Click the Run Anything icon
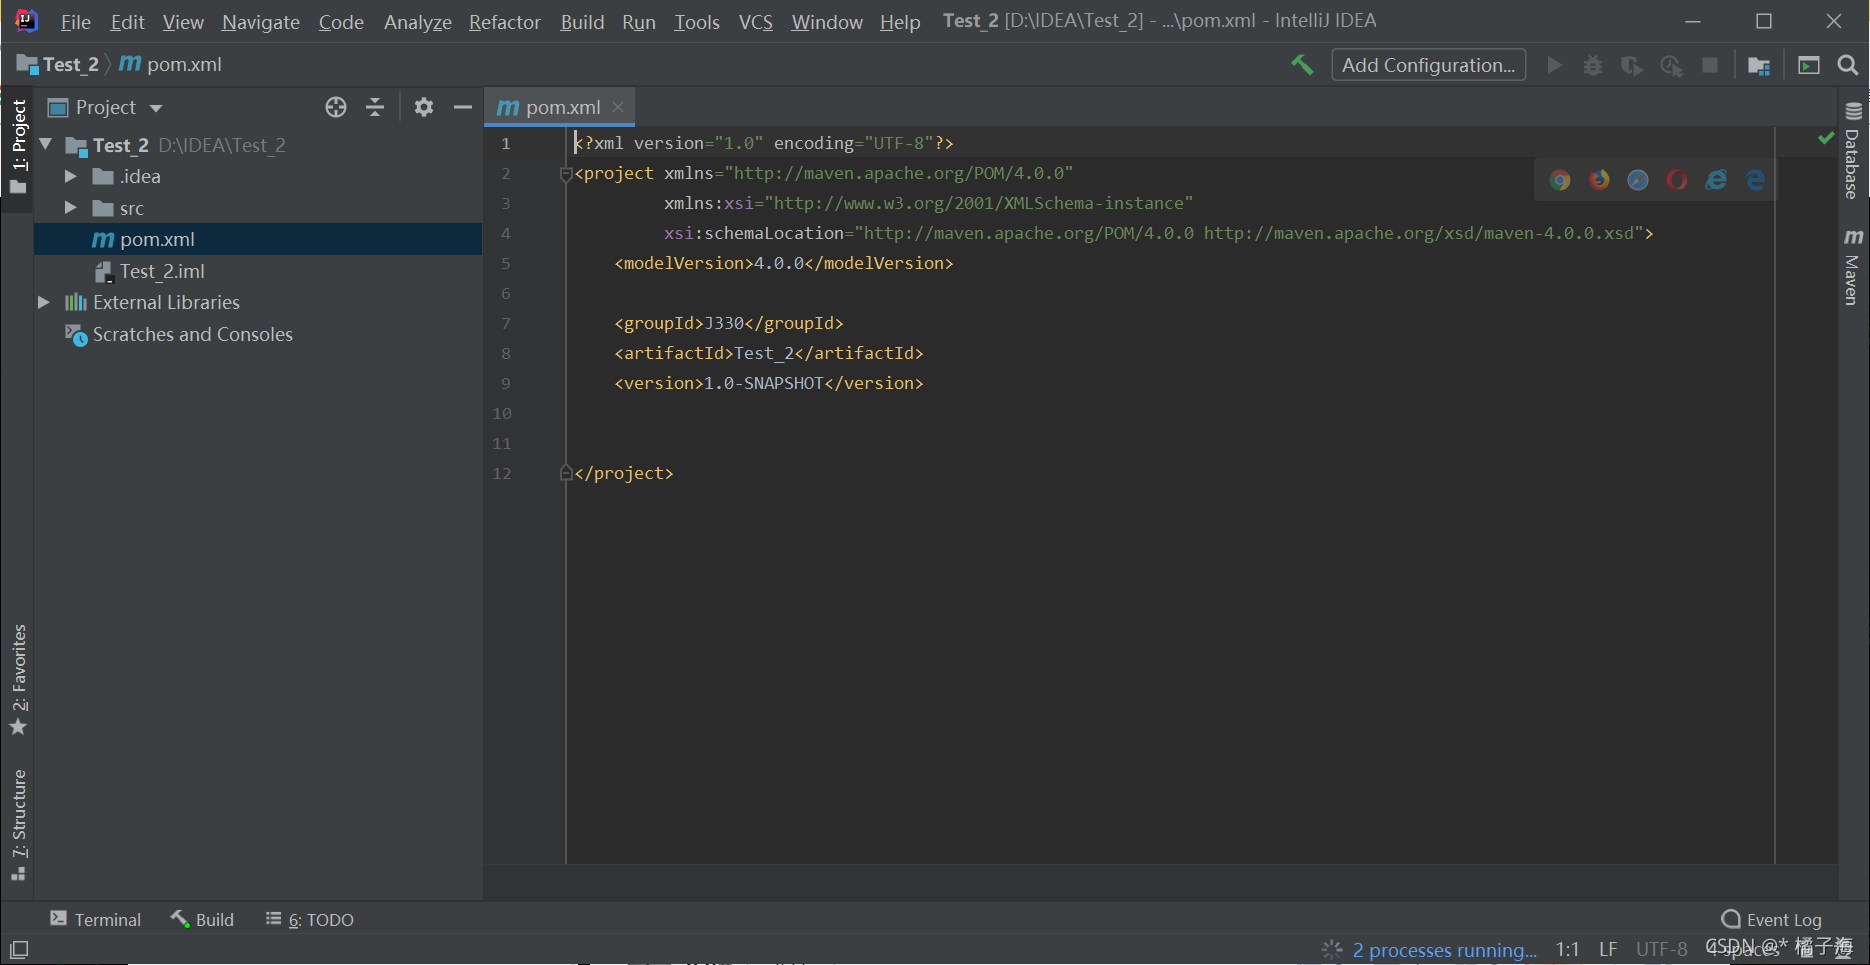Screen dimensions: 1870x965 pyautogui.click(x=1809, y=65)
